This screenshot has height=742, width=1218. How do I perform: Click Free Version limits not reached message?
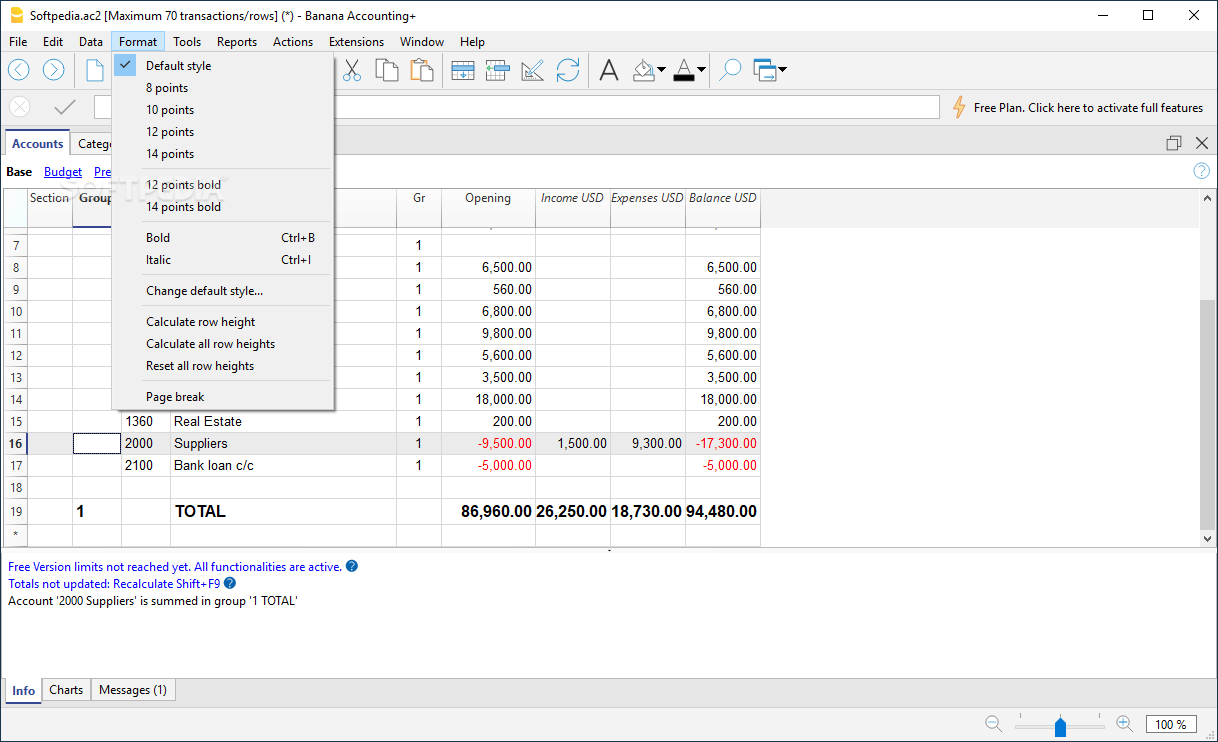click(x=175, y=566)
